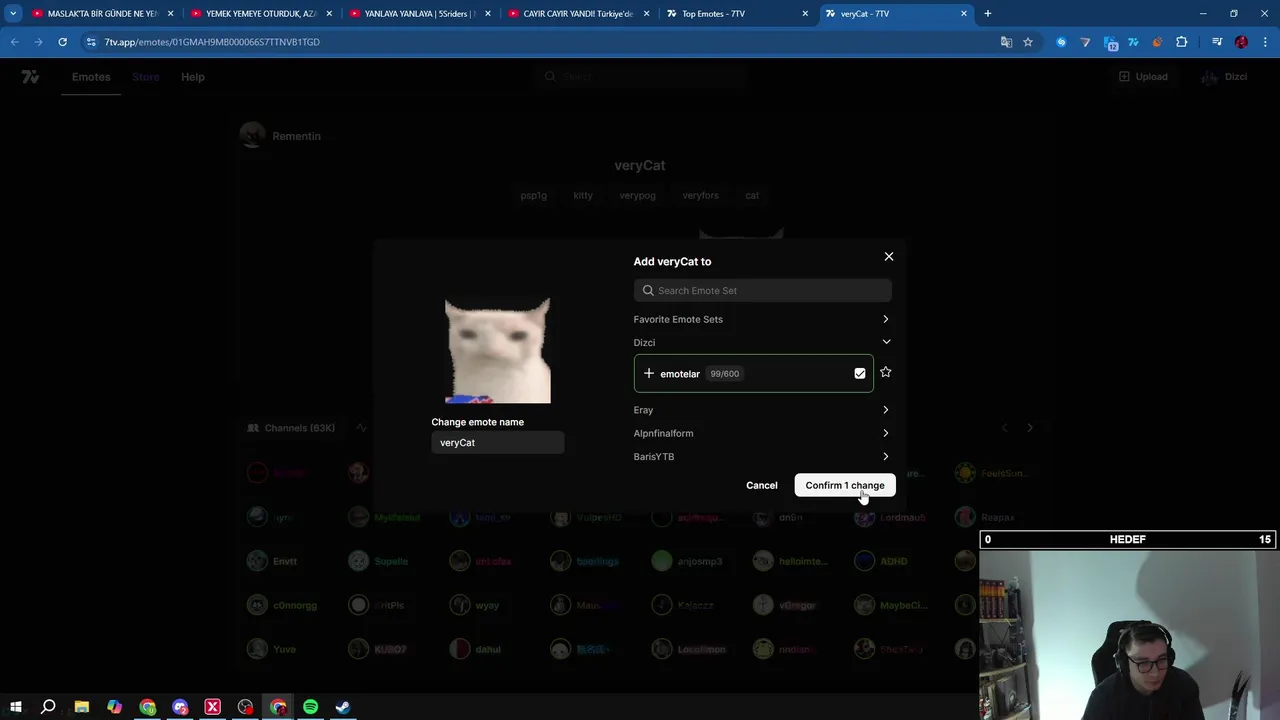Uncheck the emotelar emote set checkbox
The width and height of the screenshot is (1280, 720).
point(860,374)
